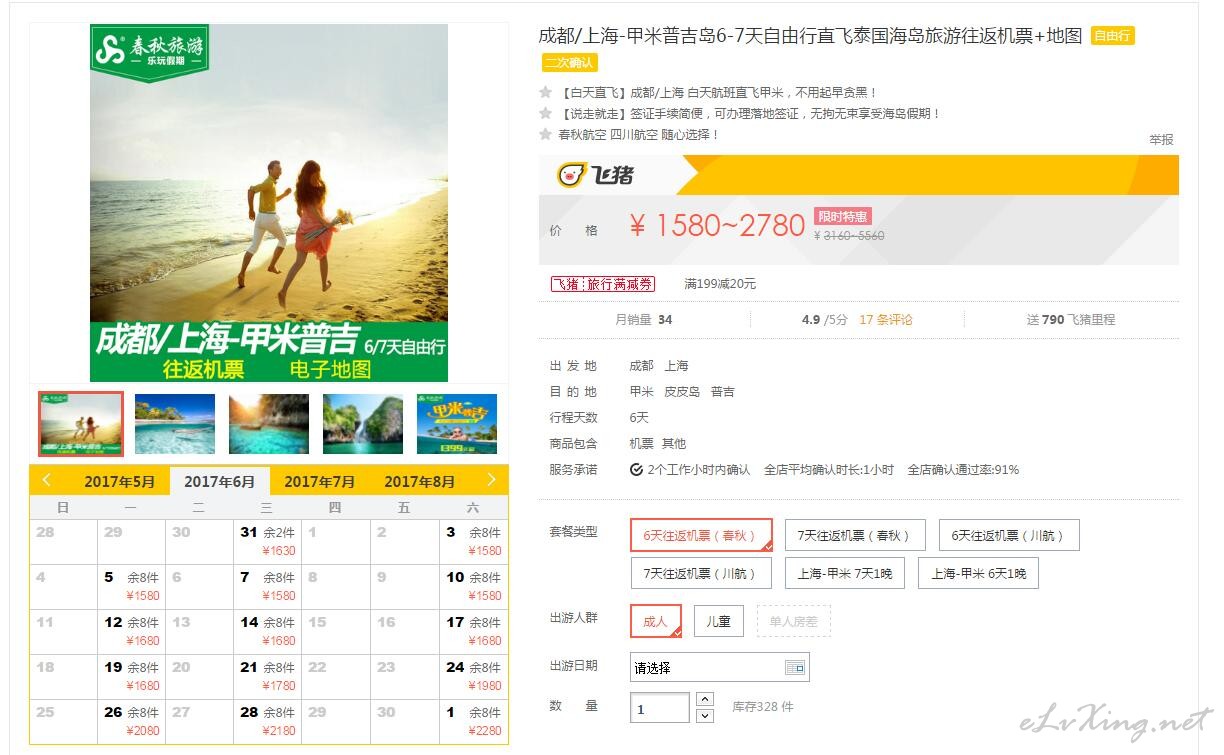Image resolution: width=1224 pixels, height=755 pixels.
Task: Click the 限时特惠 label
Action: [842, 216]
